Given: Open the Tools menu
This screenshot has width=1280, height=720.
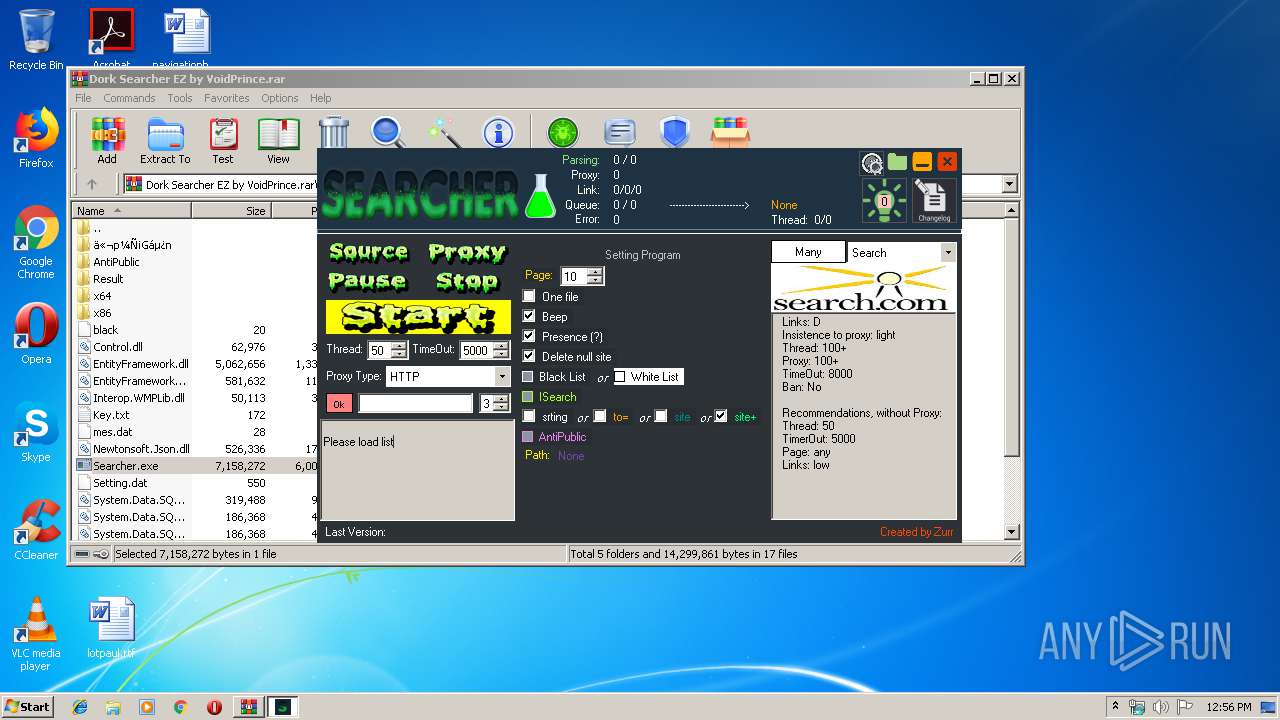Looking at the screenshot, I should 180,98.
